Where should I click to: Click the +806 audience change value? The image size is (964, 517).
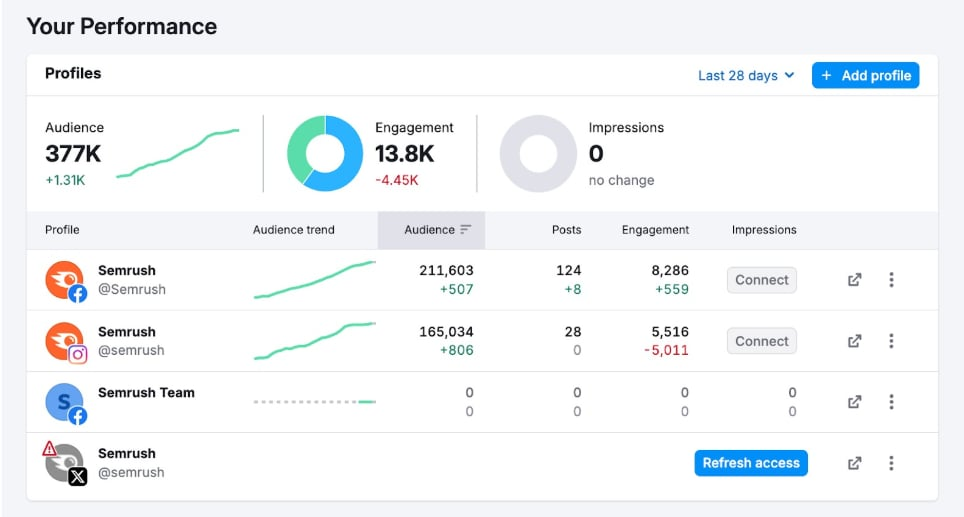tap(456, 350)
